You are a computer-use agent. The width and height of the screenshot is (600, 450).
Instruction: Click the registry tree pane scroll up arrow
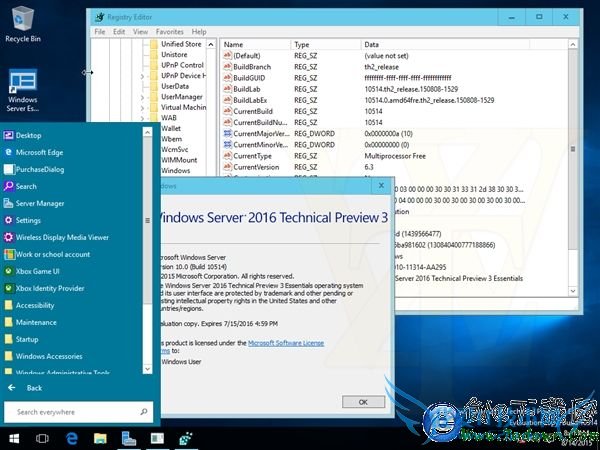click(211, 44)
